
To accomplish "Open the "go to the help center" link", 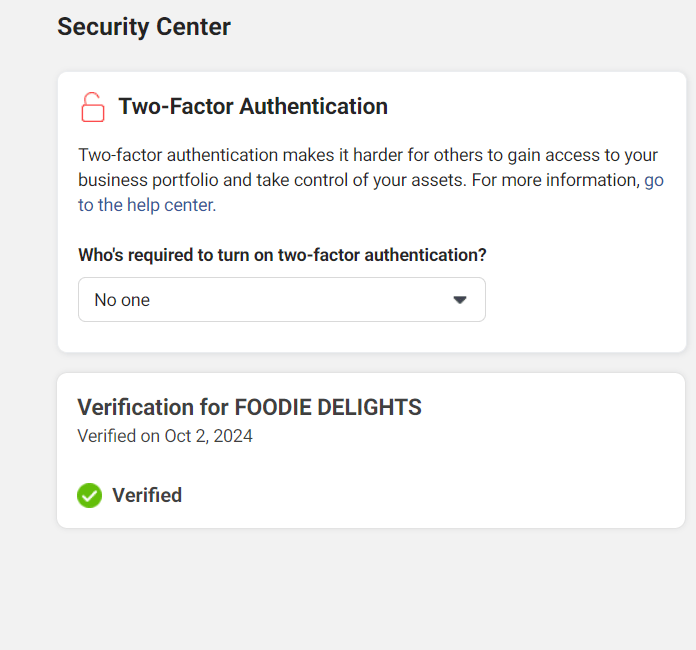I will tap(653, 181).
